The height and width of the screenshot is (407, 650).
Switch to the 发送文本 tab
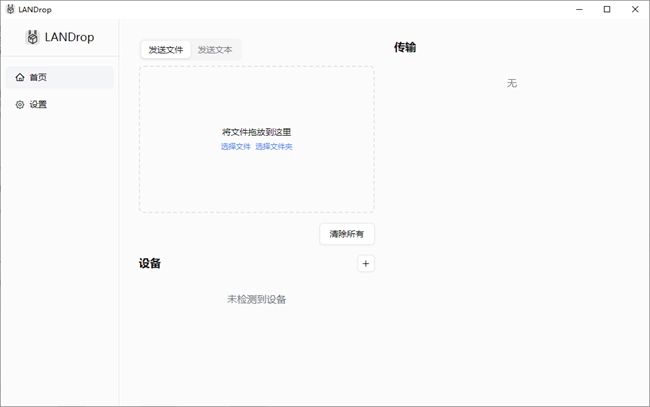click(x=215, y=49)
